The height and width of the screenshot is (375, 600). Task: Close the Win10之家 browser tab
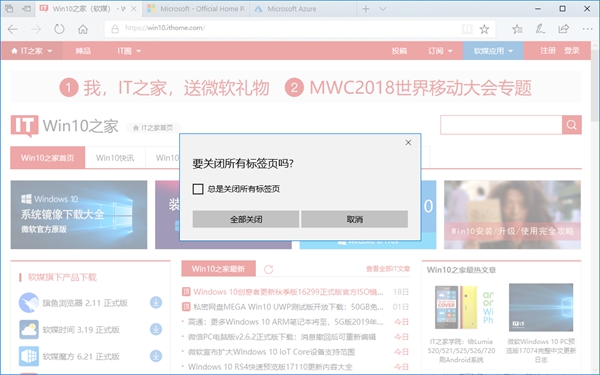pos(134,9)
